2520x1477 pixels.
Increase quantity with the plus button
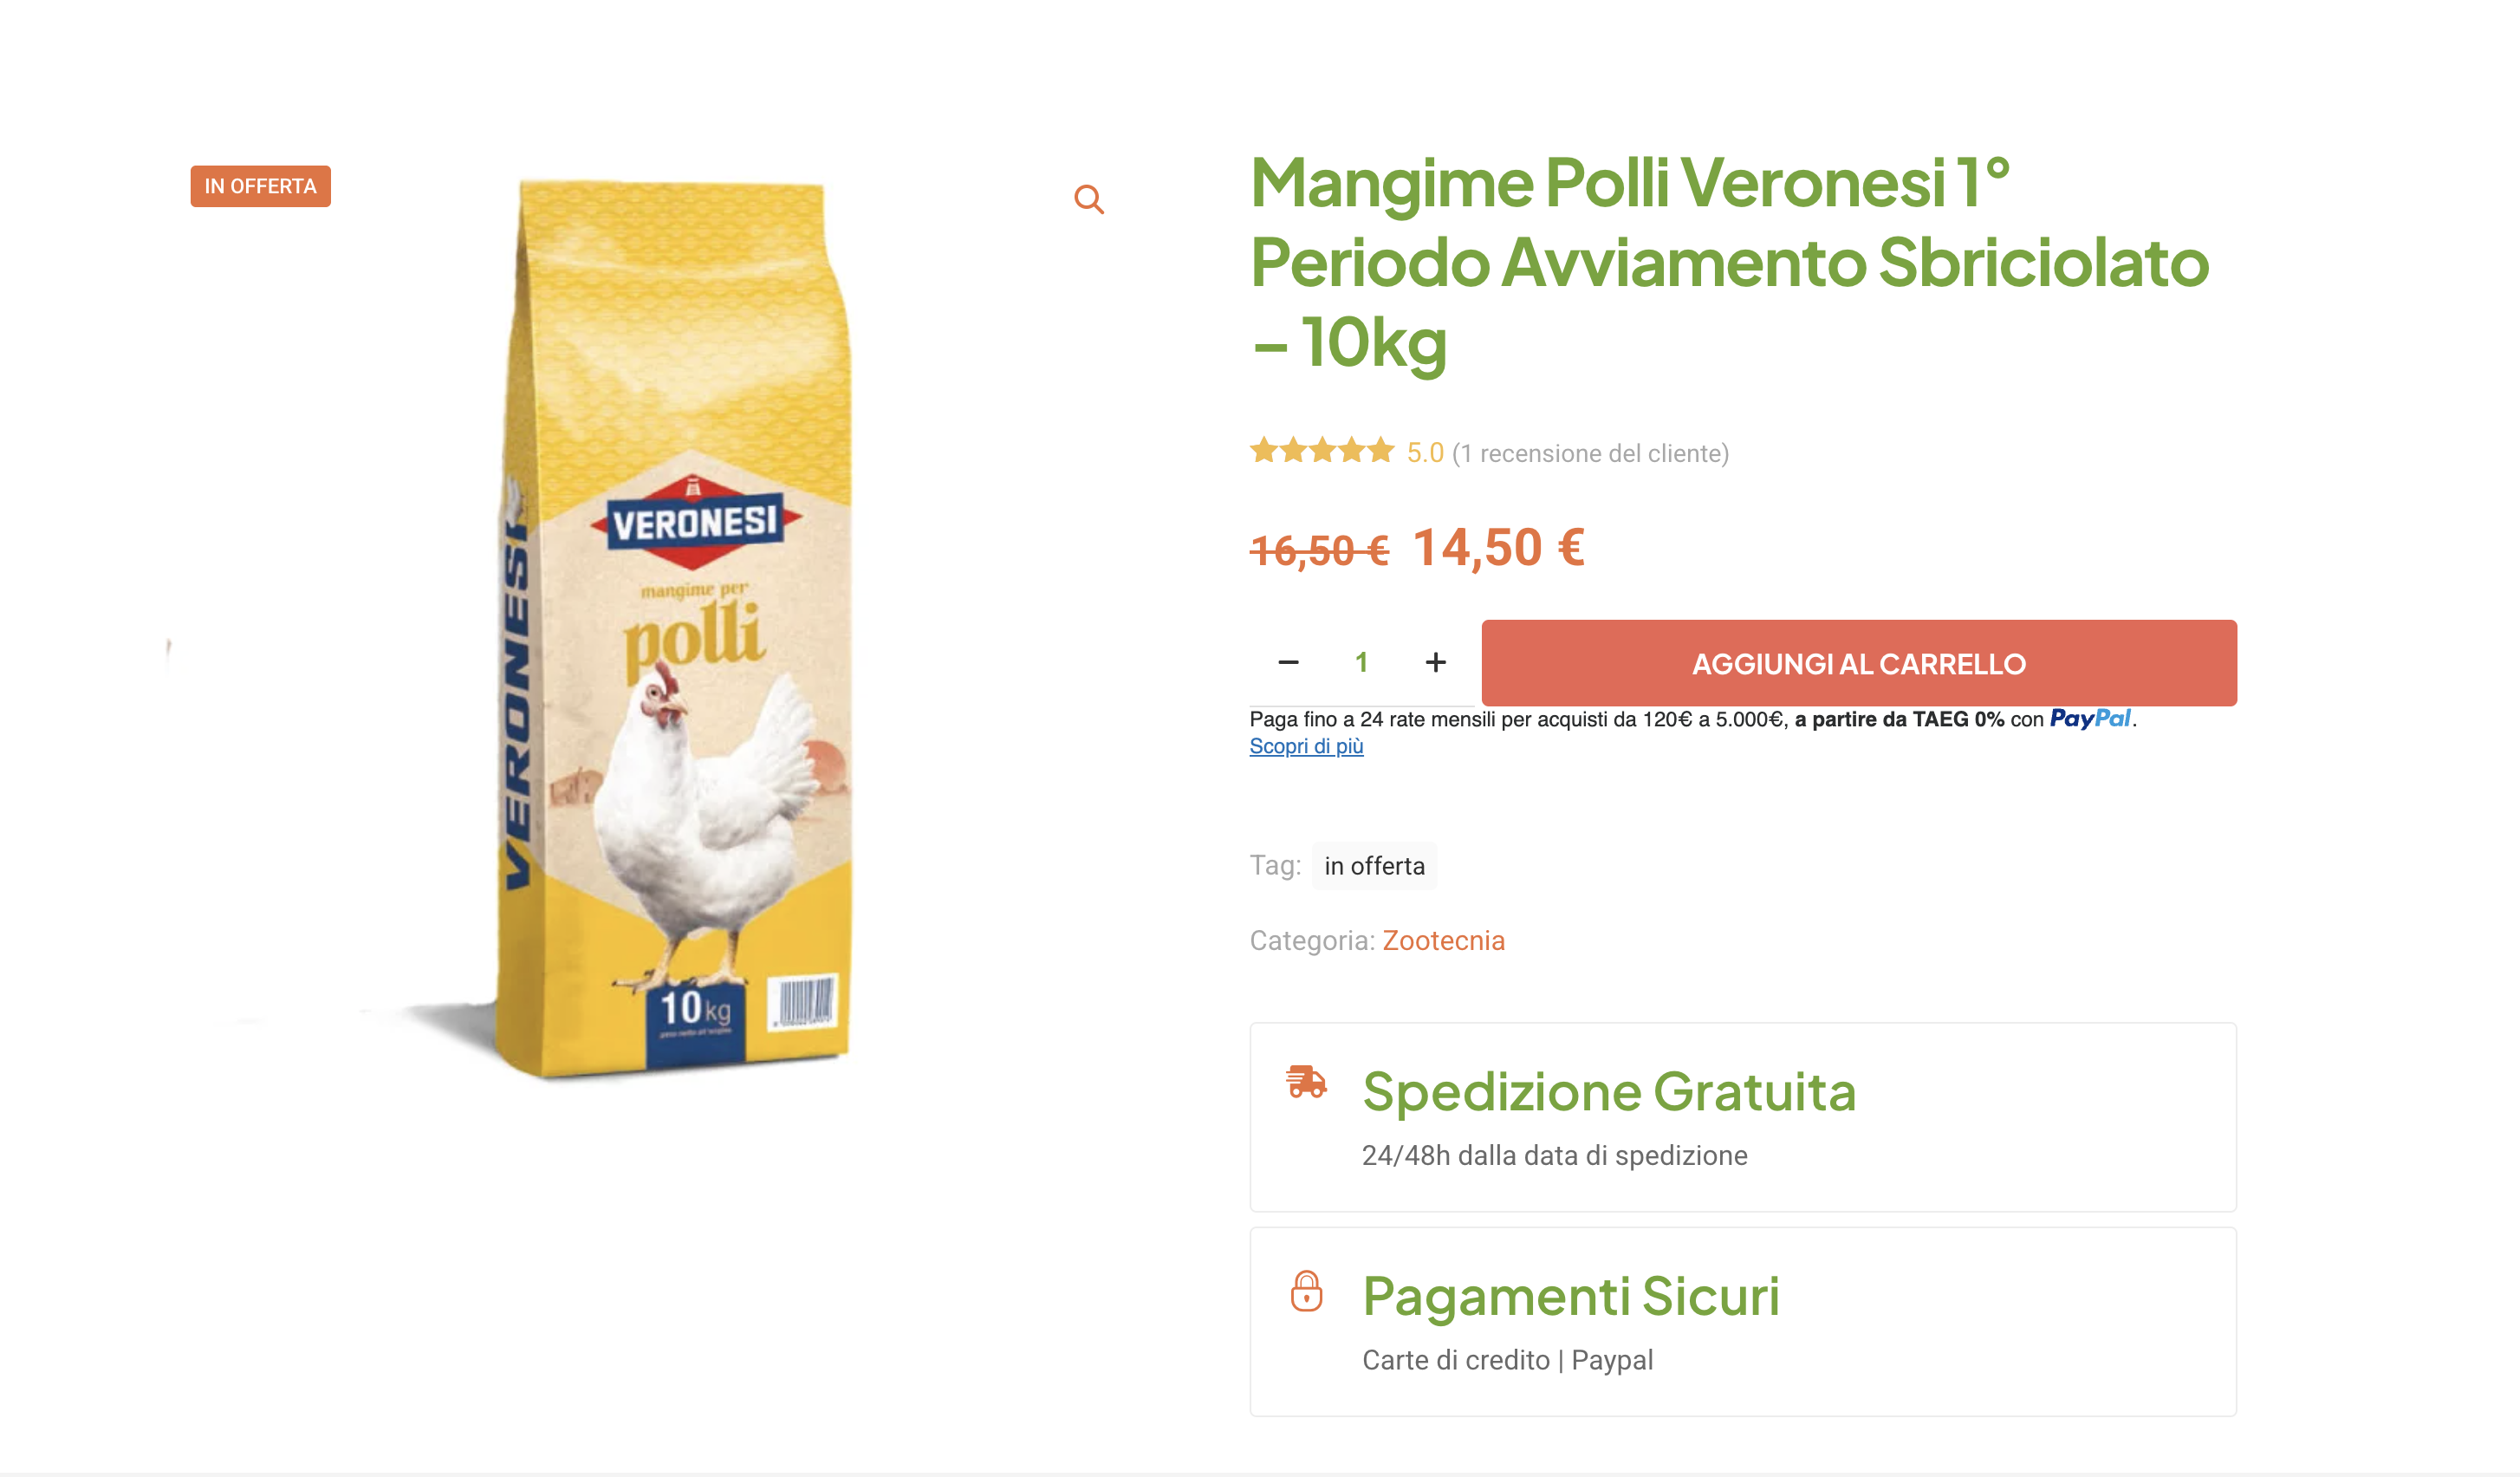[1435, 662]
